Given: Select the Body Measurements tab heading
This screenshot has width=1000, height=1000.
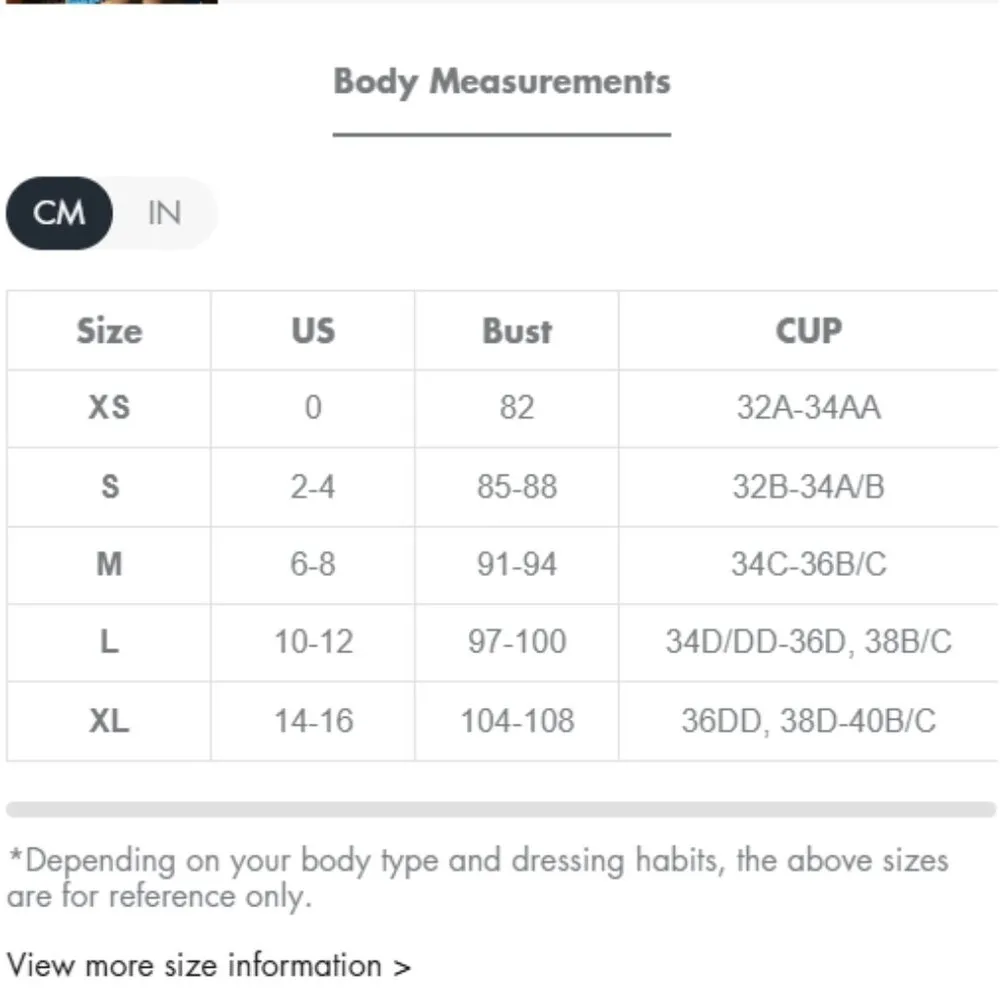Looking at the screenshot, I should click(501, 82).
